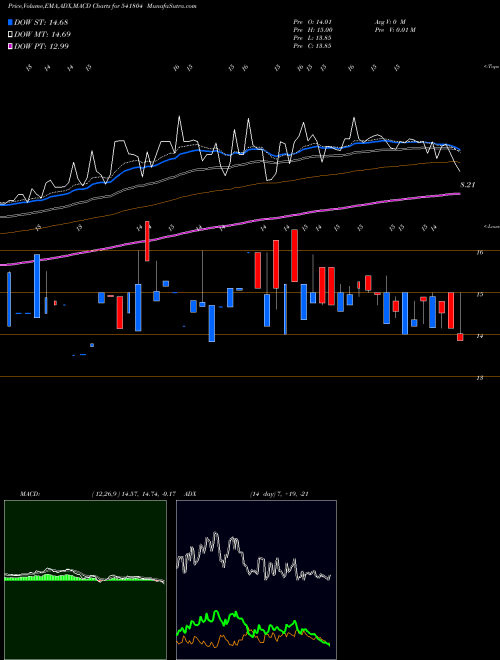Click the chart title at the top
This screenshot has width=500, height=660.
pos(102,6)
